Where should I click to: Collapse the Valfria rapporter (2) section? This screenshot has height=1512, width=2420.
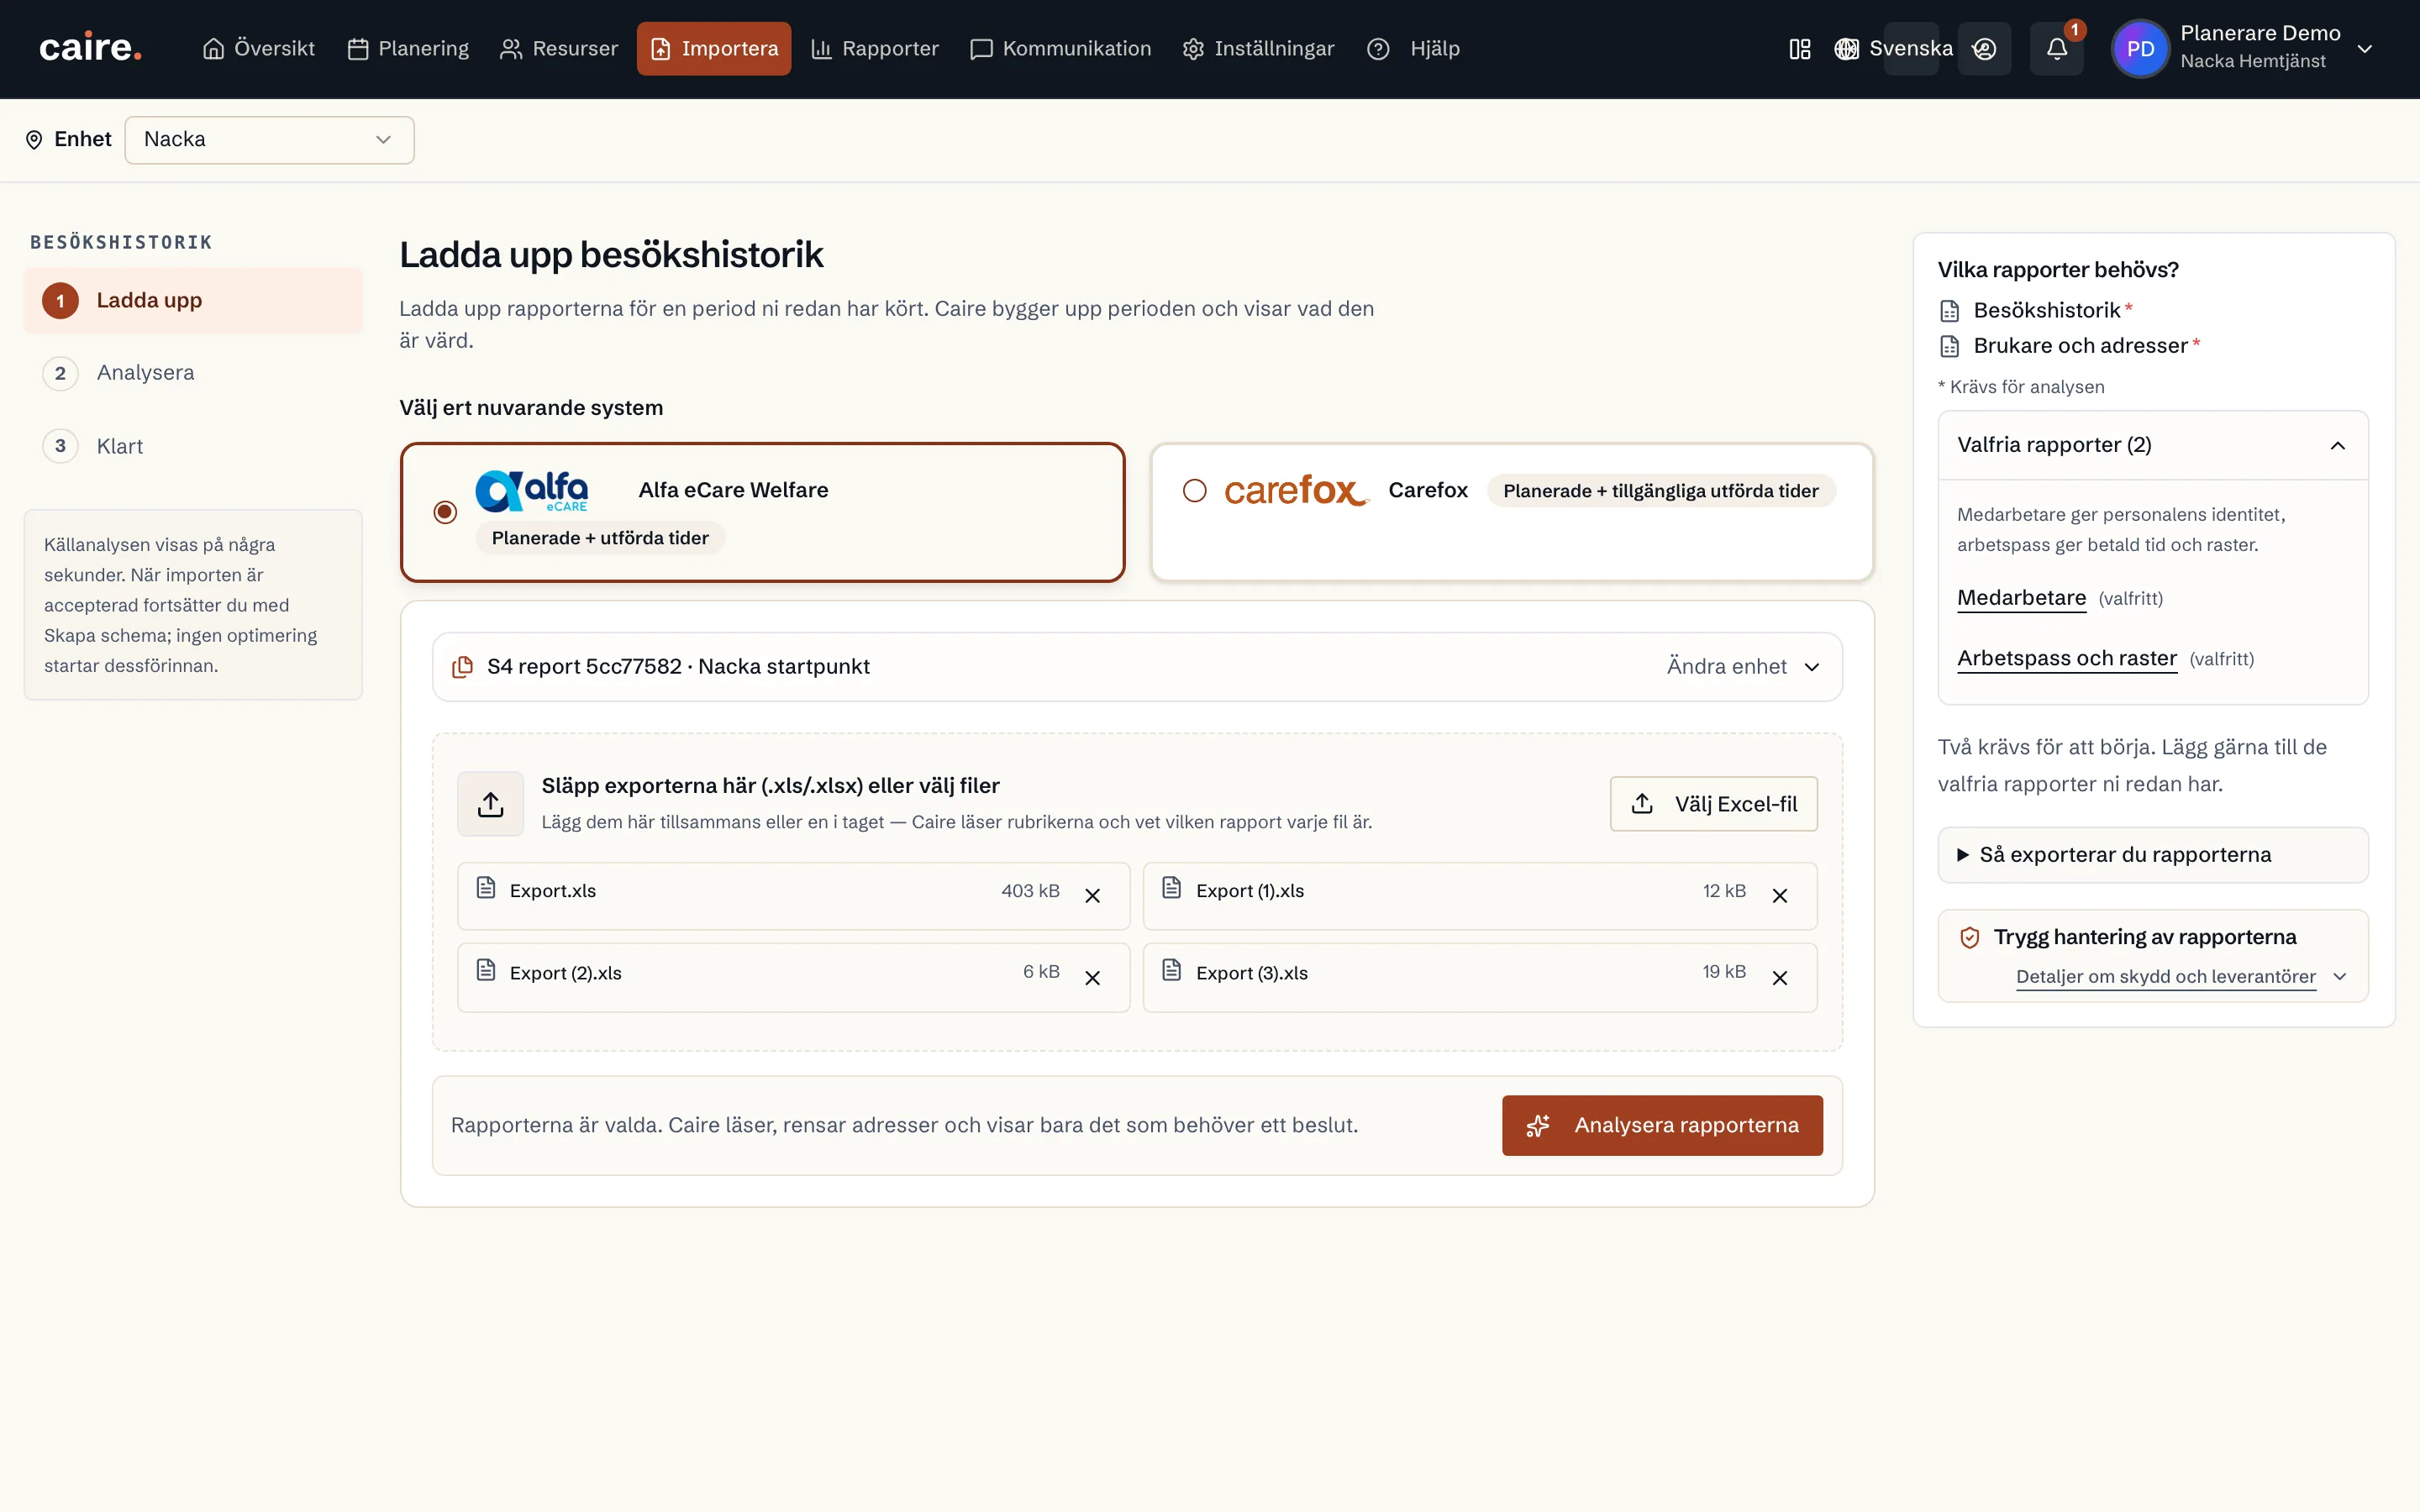pyautogui.click(x=2152, y=445)
